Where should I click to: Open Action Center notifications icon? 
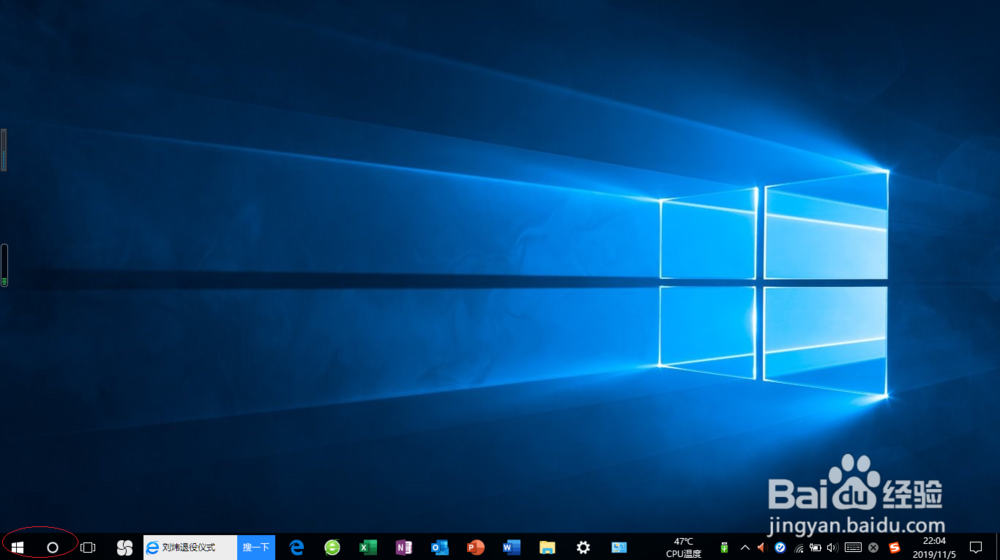pos(976,547)
